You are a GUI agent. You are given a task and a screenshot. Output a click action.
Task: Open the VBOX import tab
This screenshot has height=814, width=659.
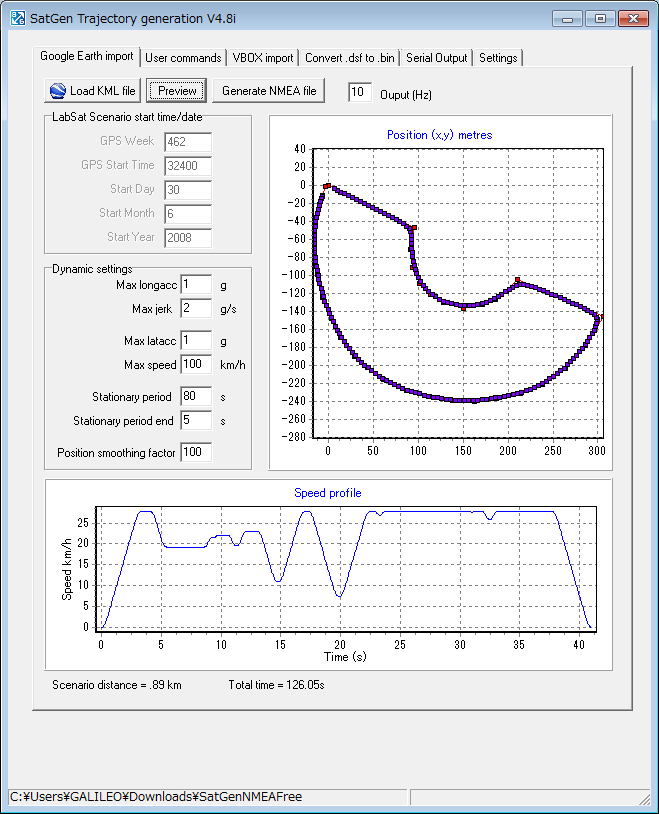263,58
